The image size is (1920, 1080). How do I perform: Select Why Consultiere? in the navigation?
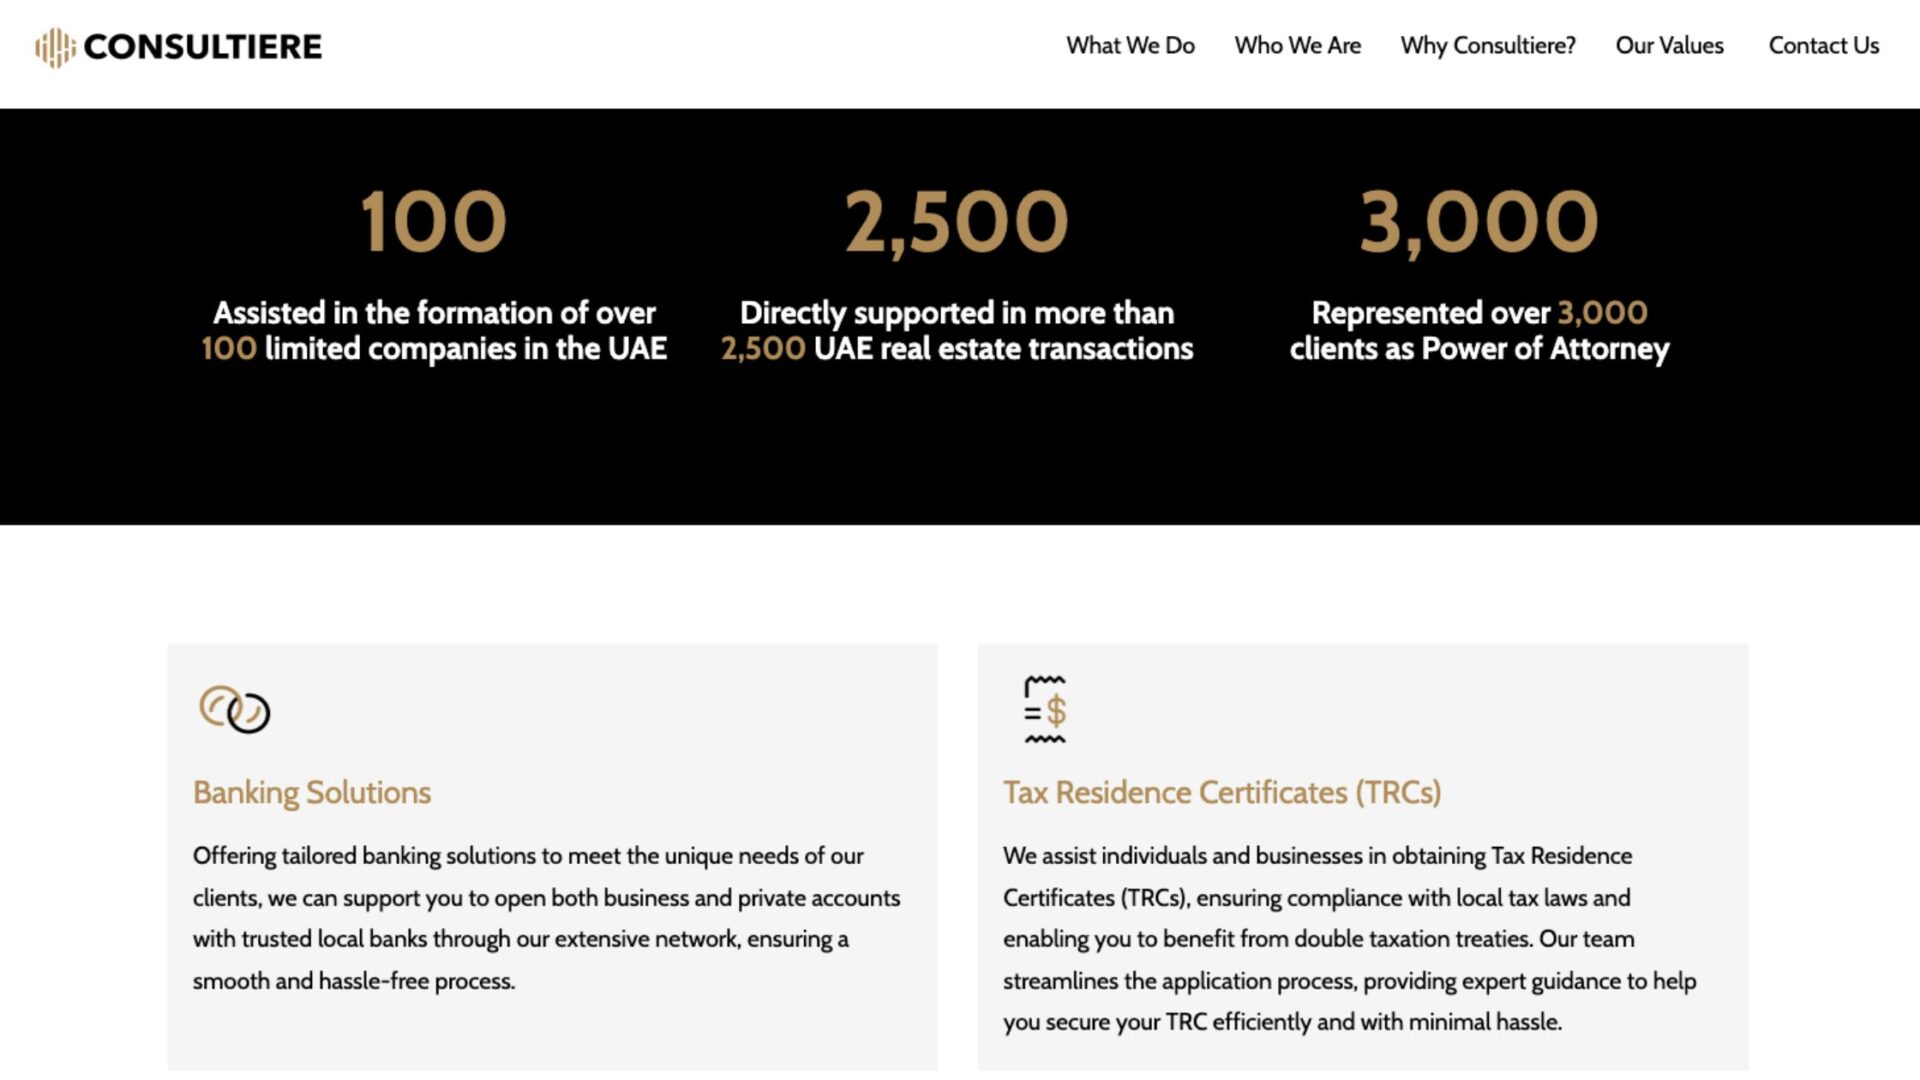[1487, 46]
